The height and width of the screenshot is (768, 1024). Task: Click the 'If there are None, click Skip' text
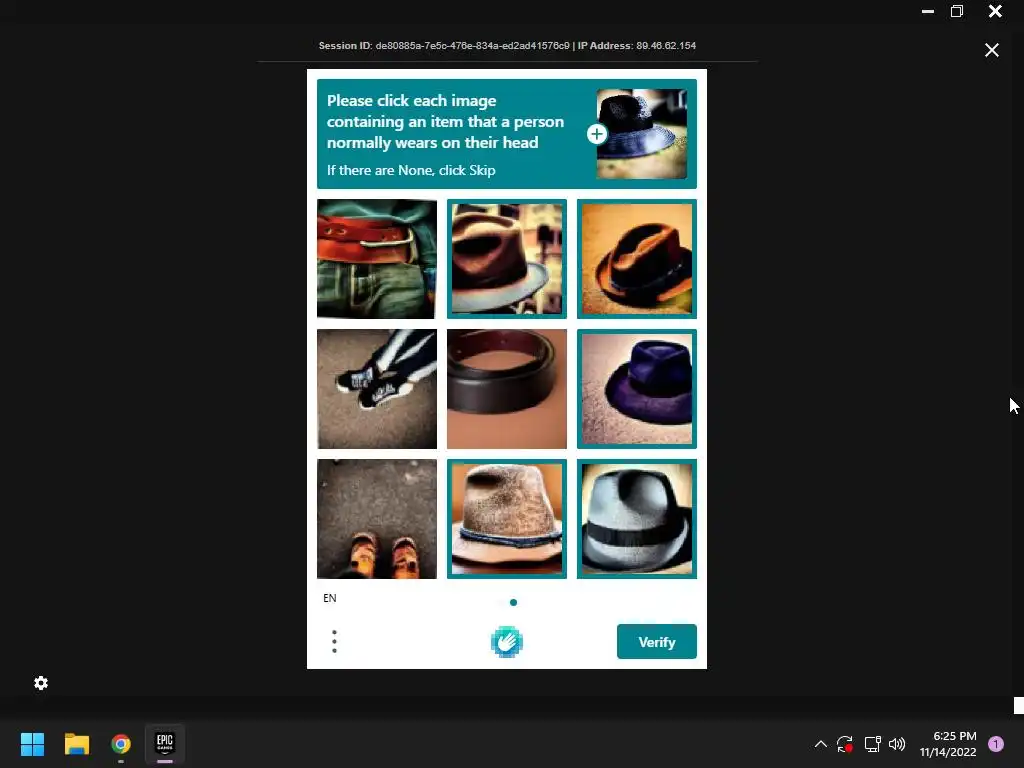coord(411,170)
